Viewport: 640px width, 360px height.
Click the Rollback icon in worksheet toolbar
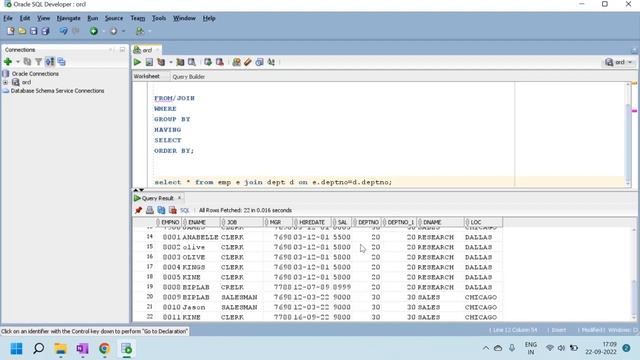click(x=220, y=62)
